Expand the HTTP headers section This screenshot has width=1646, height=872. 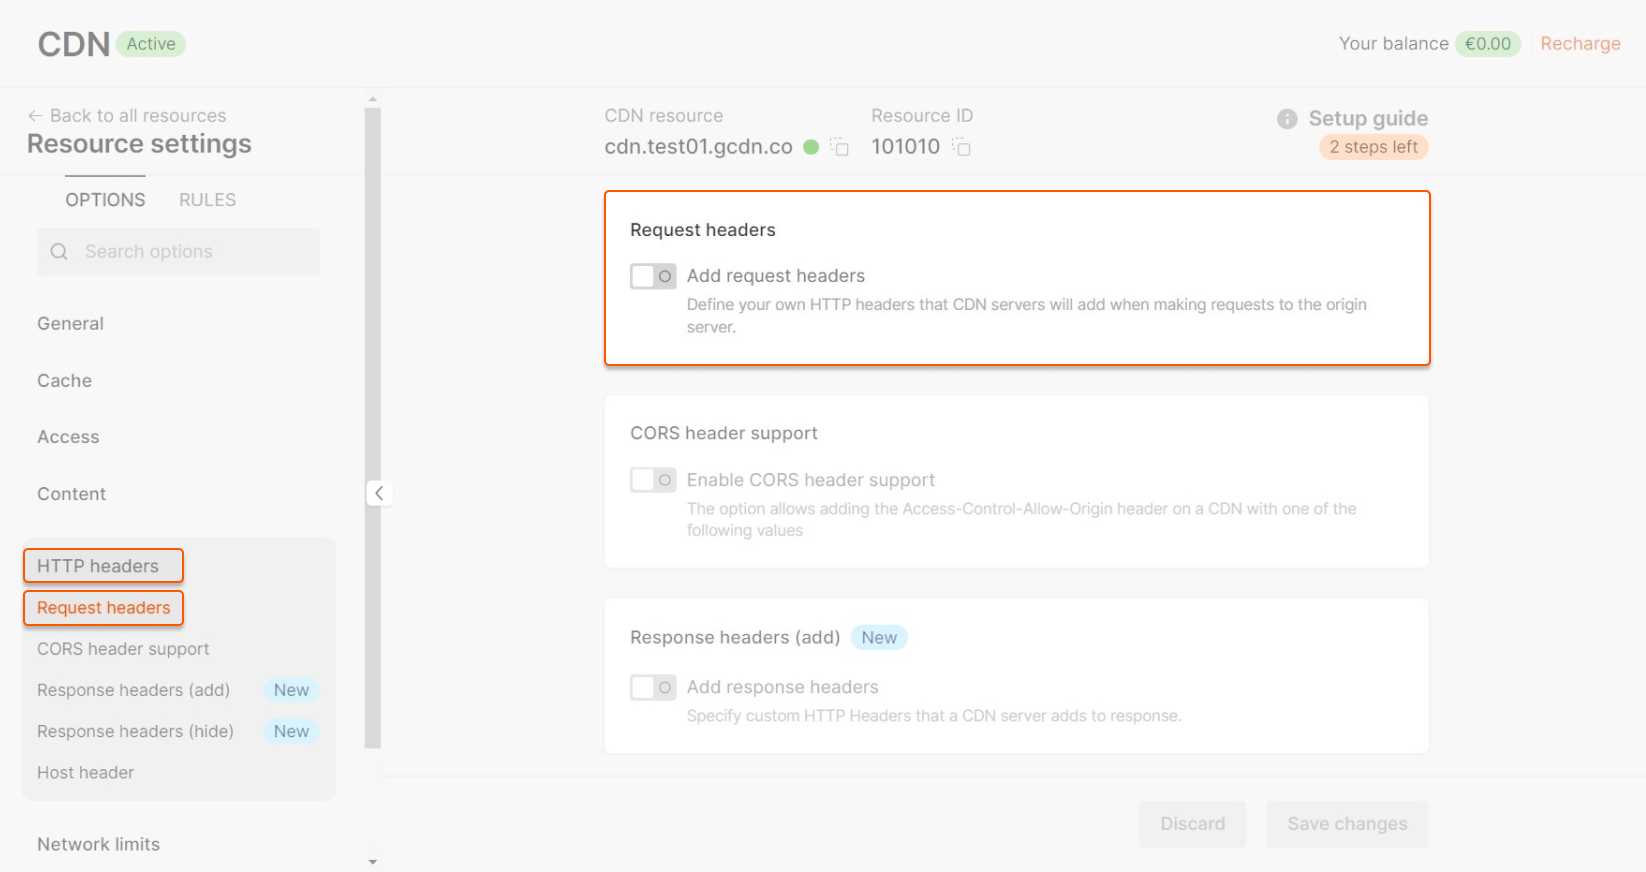[98, 566]
